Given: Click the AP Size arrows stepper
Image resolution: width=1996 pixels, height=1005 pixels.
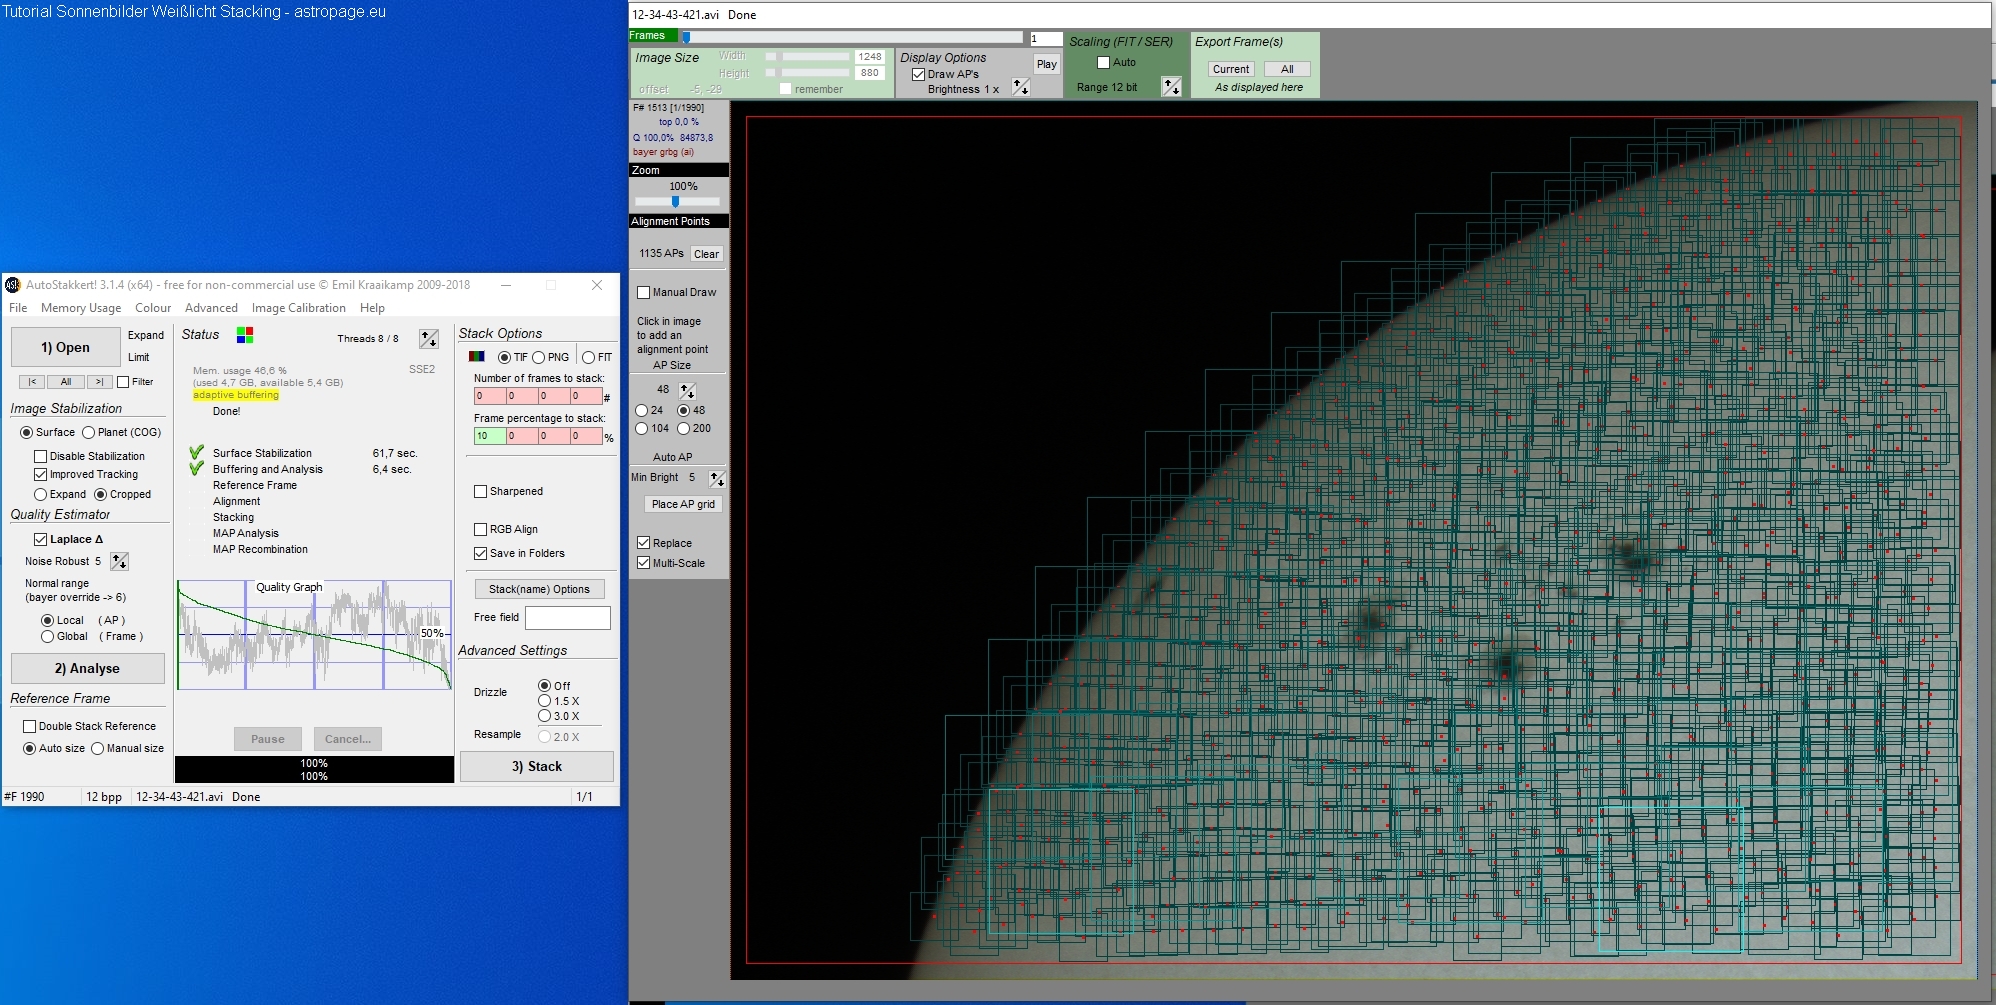Looking at the screenshot, I should [x=687, y=391].
